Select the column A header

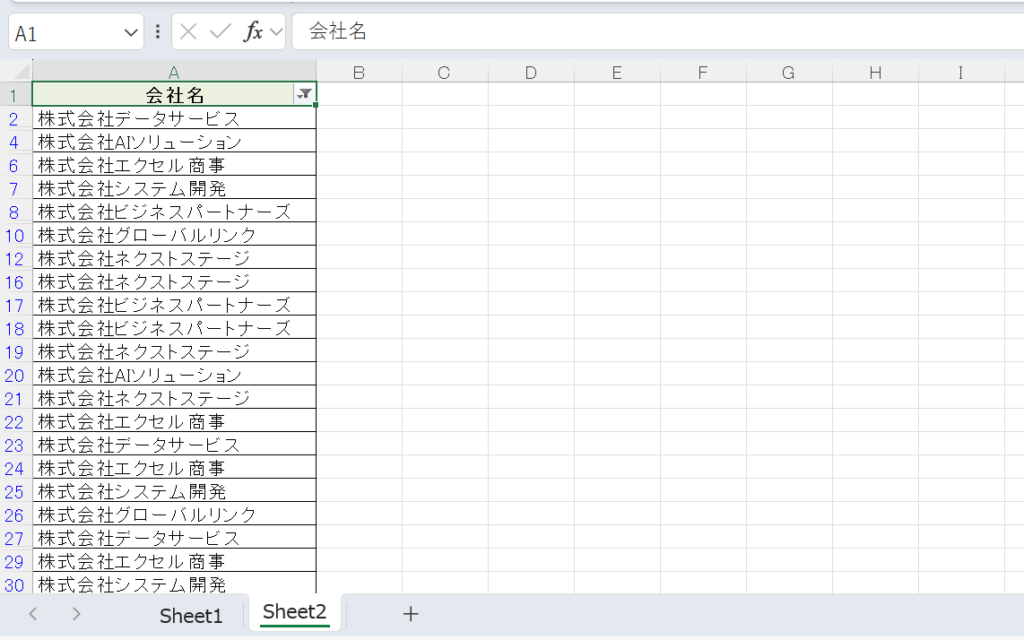tap(174, 72)
